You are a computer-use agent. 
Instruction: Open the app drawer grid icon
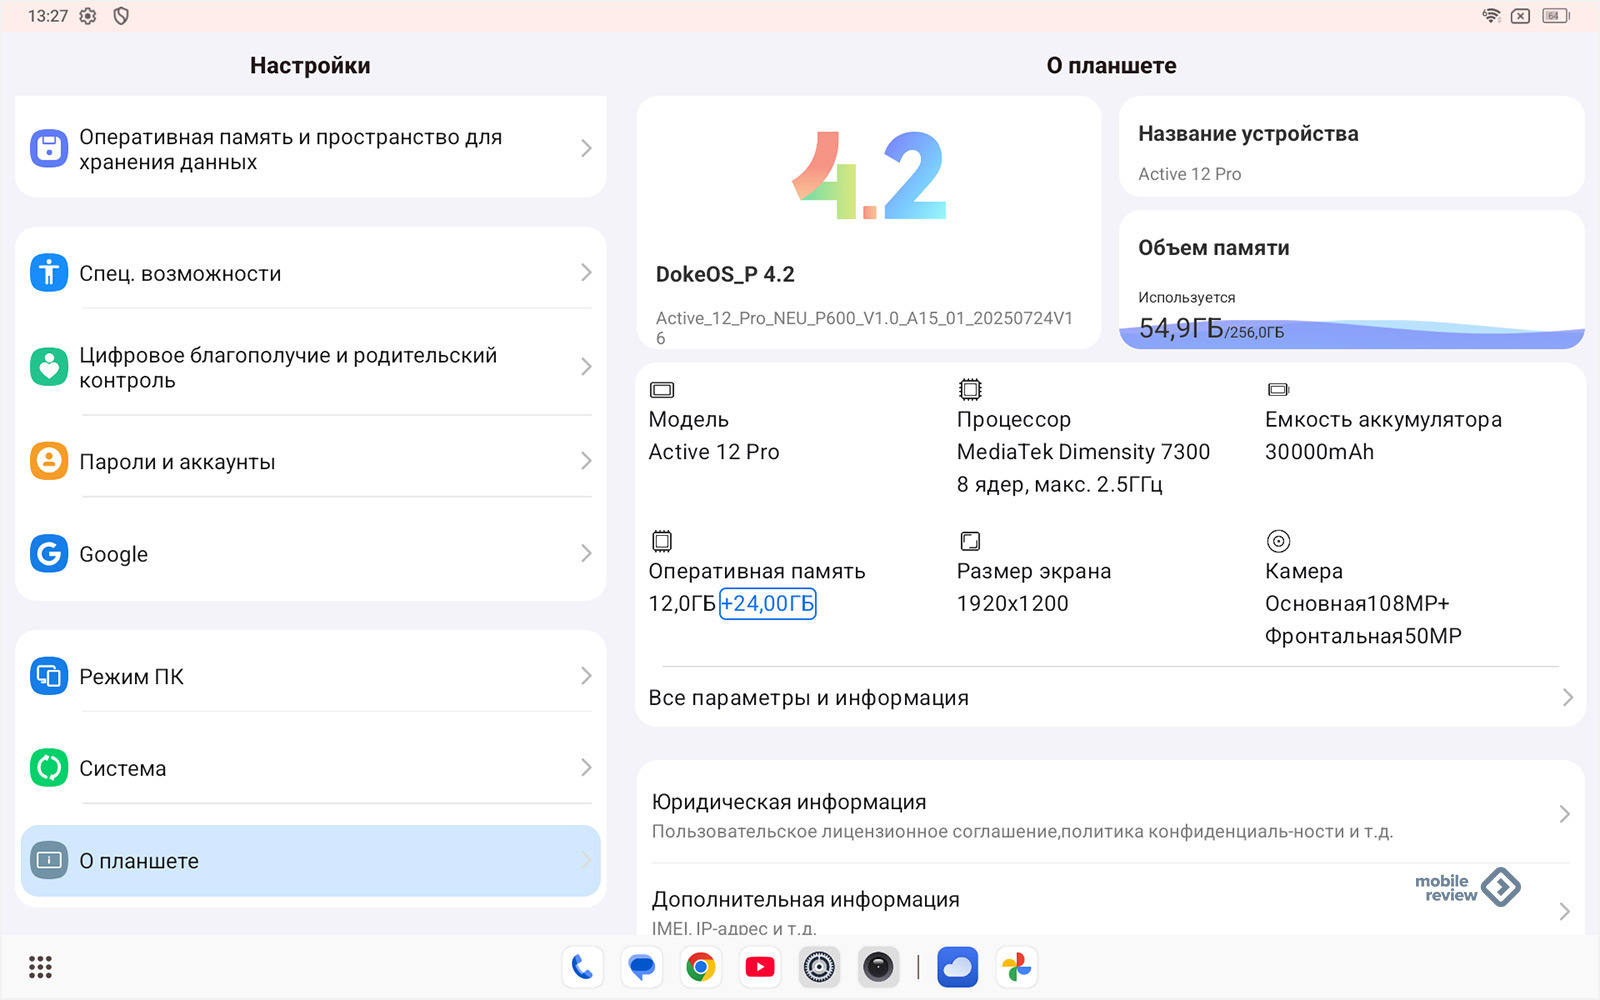[x=40, y=967]
